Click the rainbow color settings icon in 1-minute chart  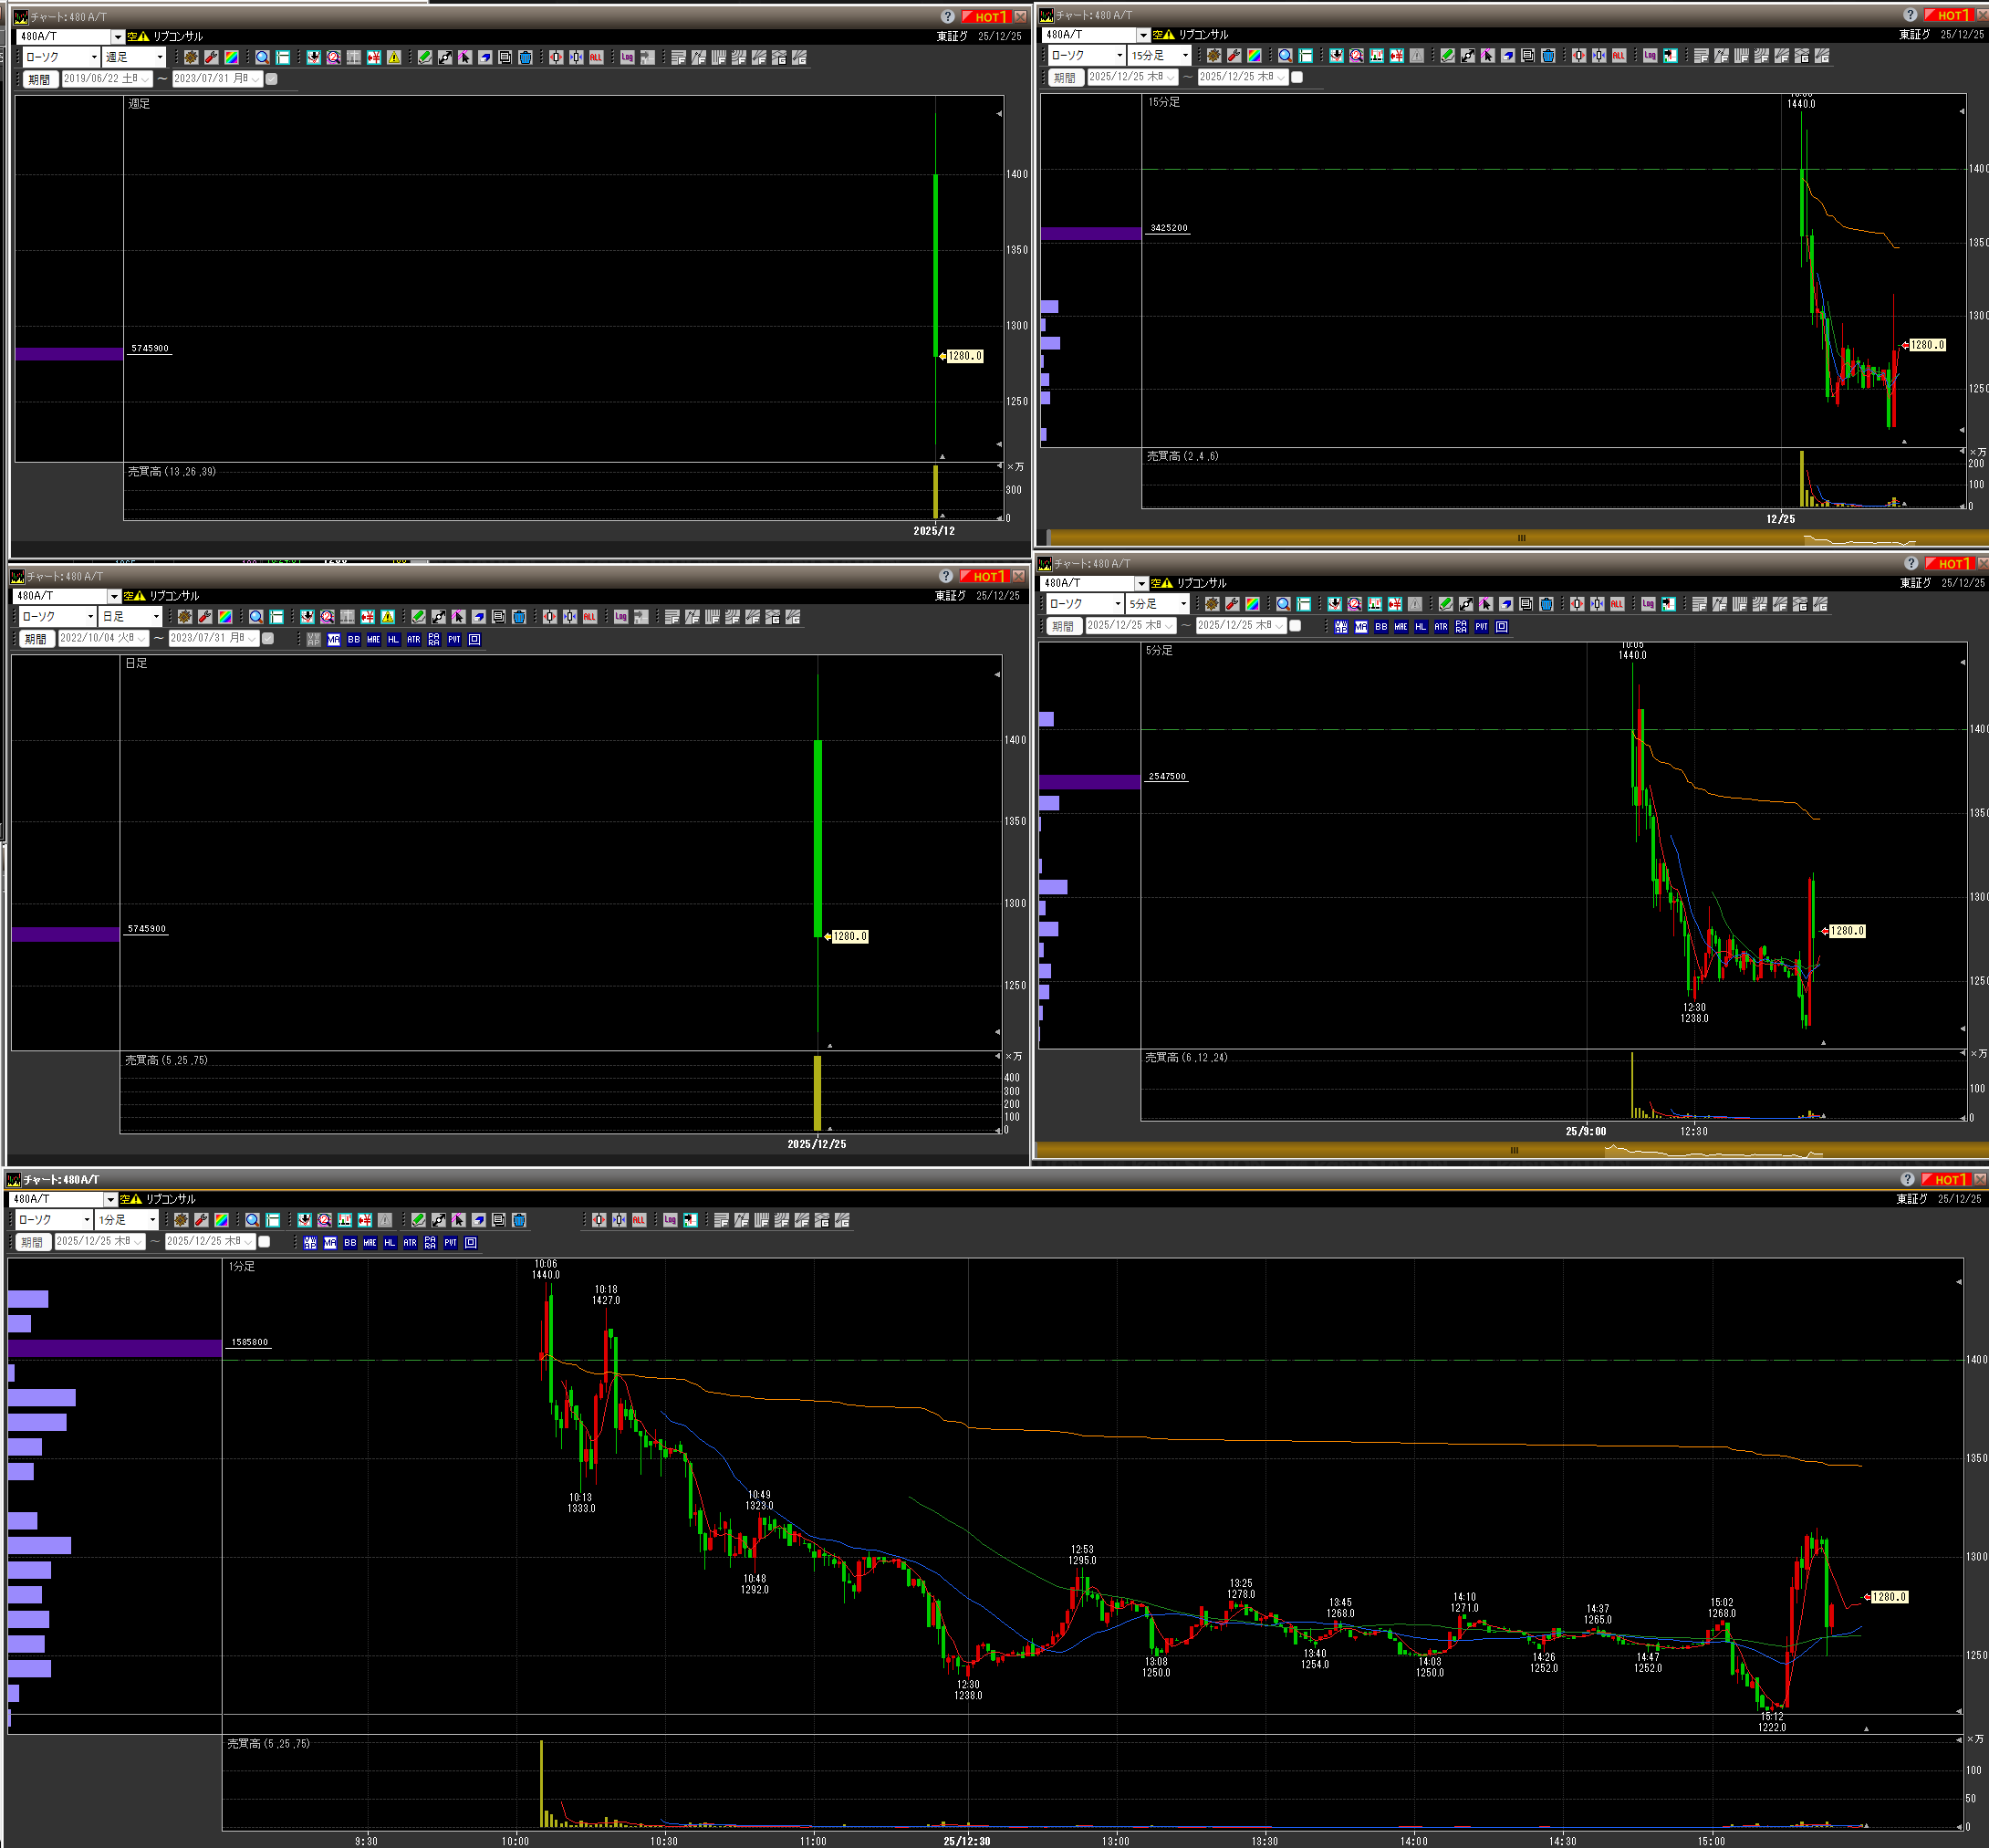[x=221, y=1220]
